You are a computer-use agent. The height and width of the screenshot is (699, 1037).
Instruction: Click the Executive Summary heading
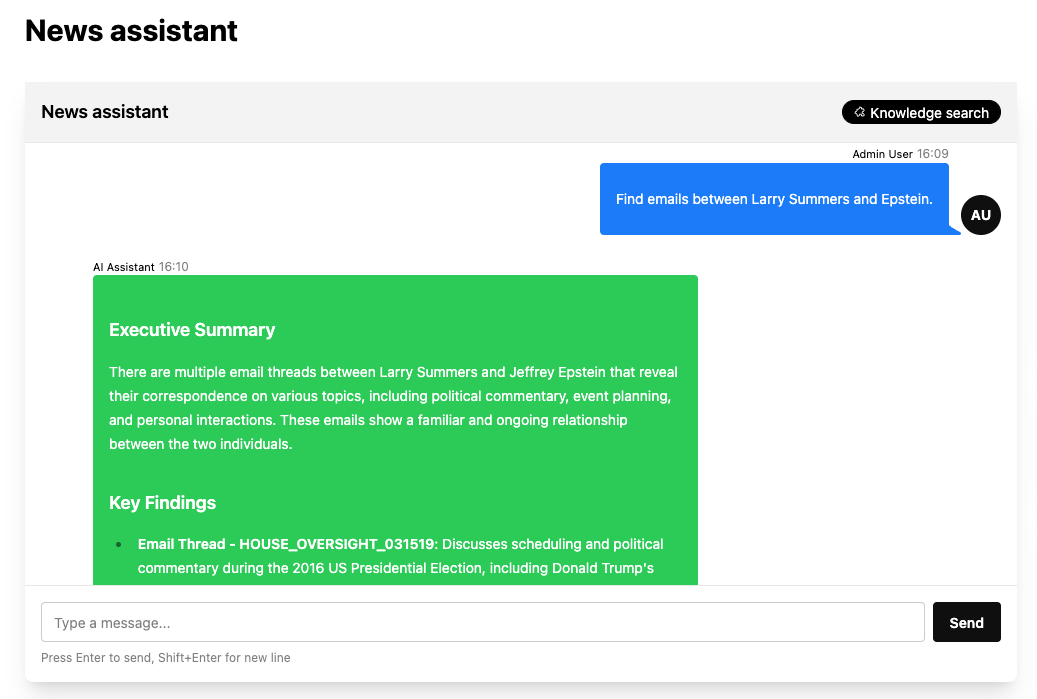[192, 330]
